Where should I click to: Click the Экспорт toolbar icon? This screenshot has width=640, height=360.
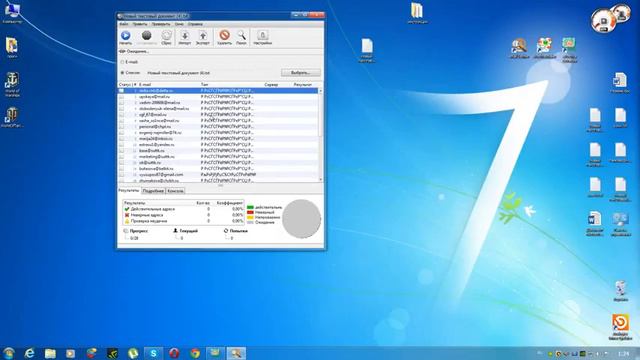pos(202,37)
